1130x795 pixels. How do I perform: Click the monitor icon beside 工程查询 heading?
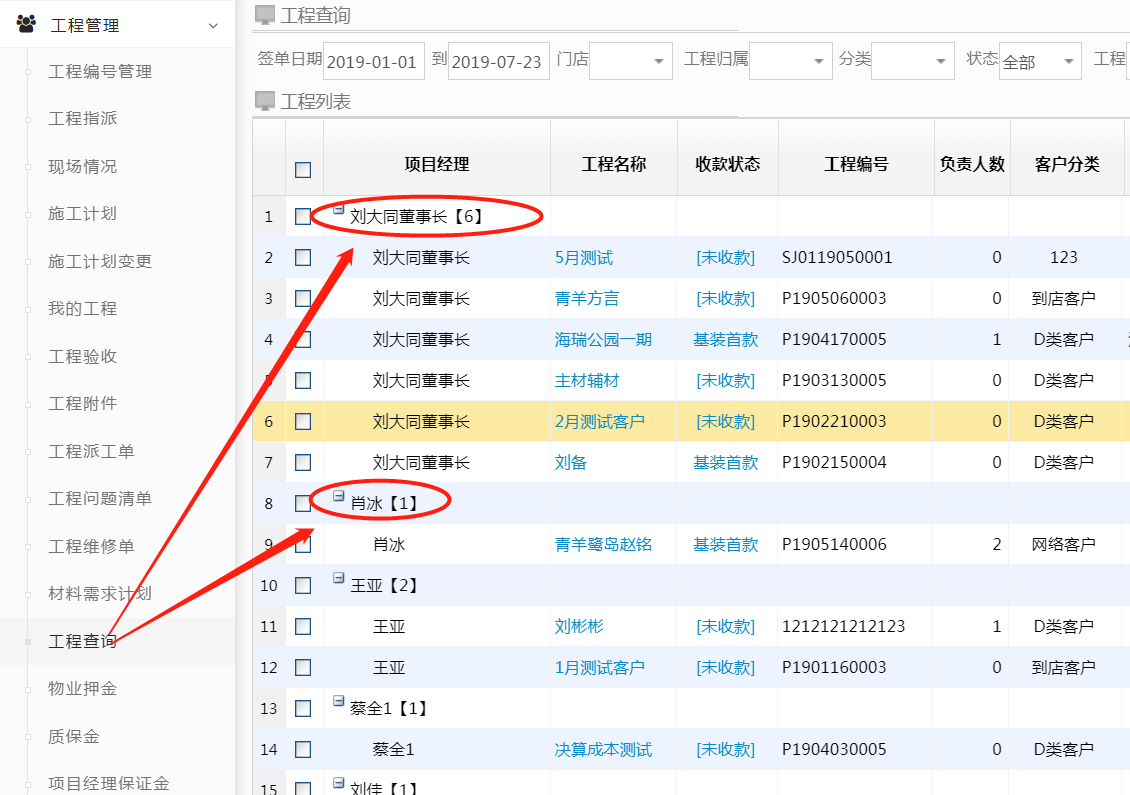[265, 15]
